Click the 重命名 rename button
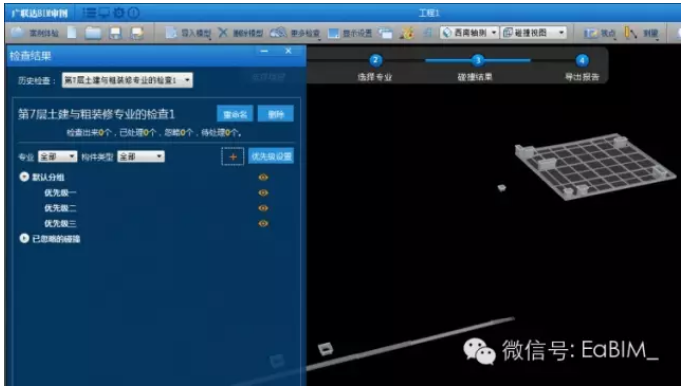 [x=235, y=114]
